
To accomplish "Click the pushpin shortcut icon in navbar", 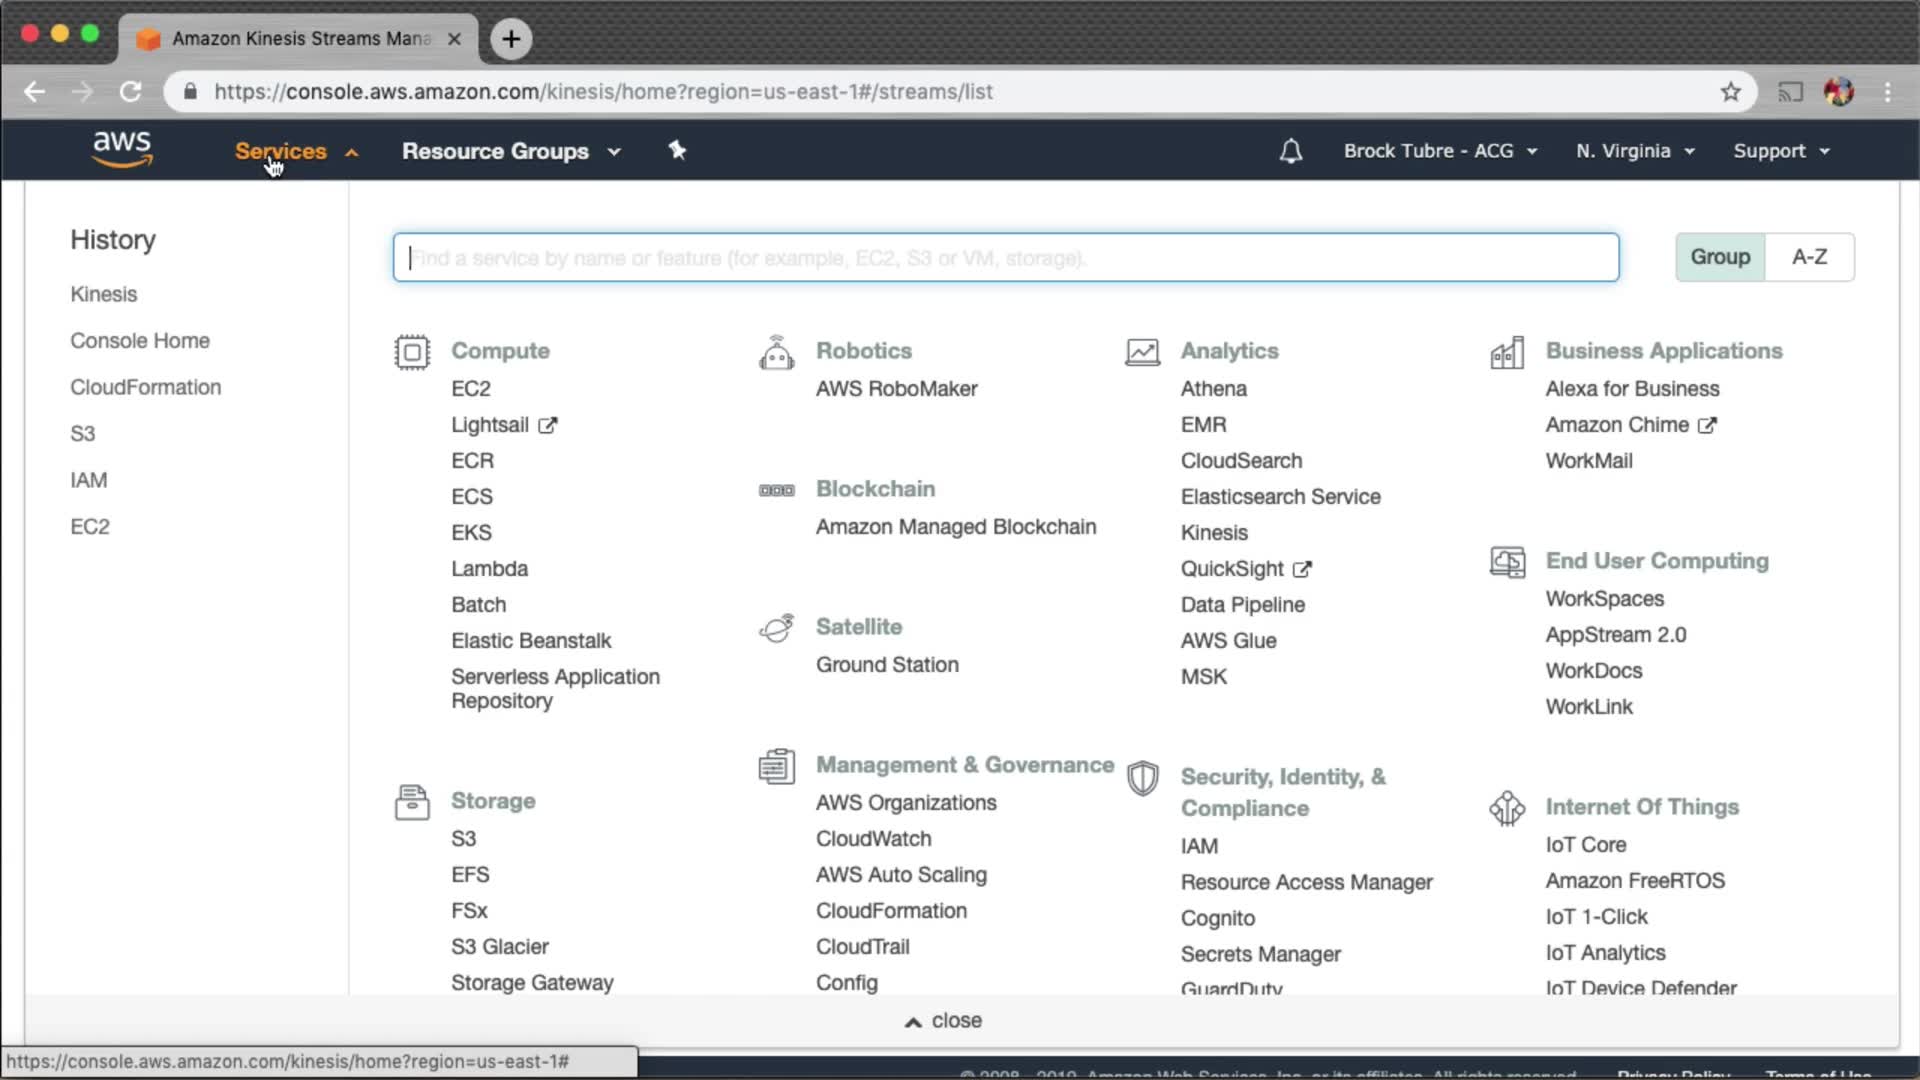I will [x=677, y=150].
